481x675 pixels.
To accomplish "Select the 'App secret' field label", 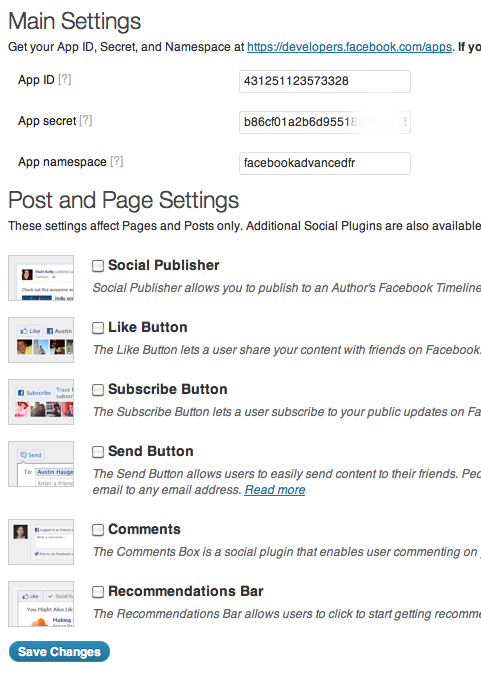I will (47, 121).
